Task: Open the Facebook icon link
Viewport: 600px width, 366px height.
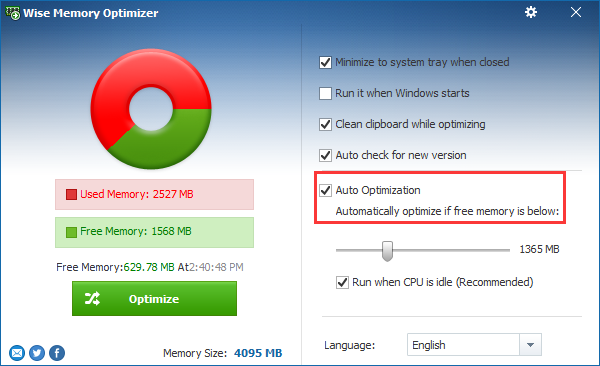Action: pos(57,353)
